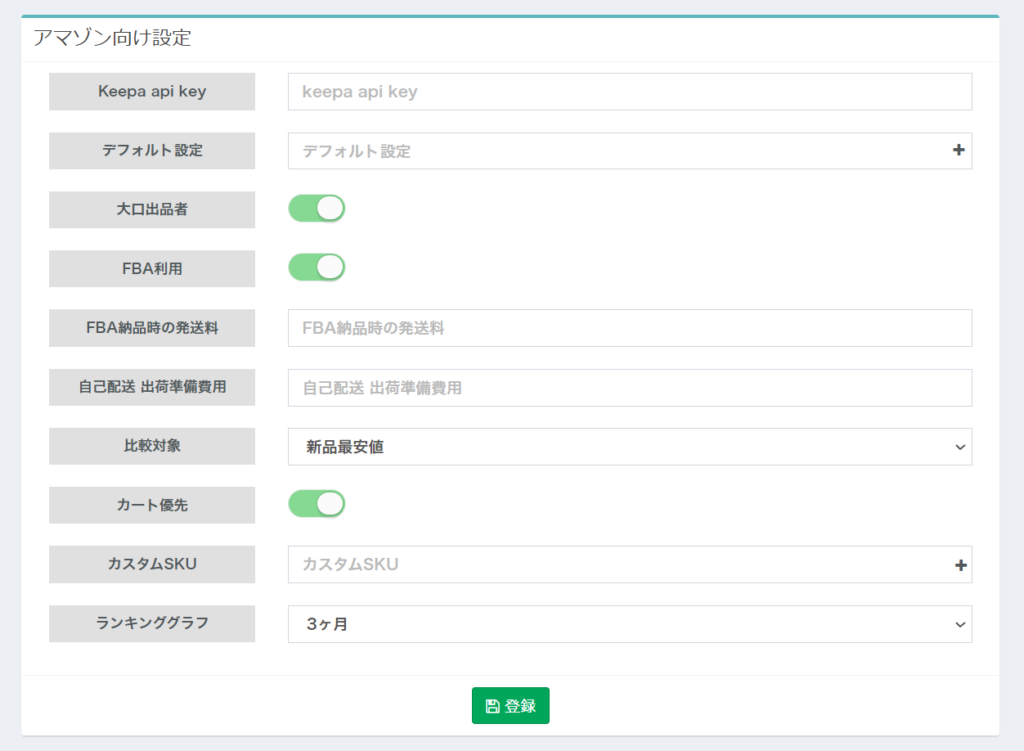Expand the ランキンググラフ dropdown showing 3ヶ月

629,624
